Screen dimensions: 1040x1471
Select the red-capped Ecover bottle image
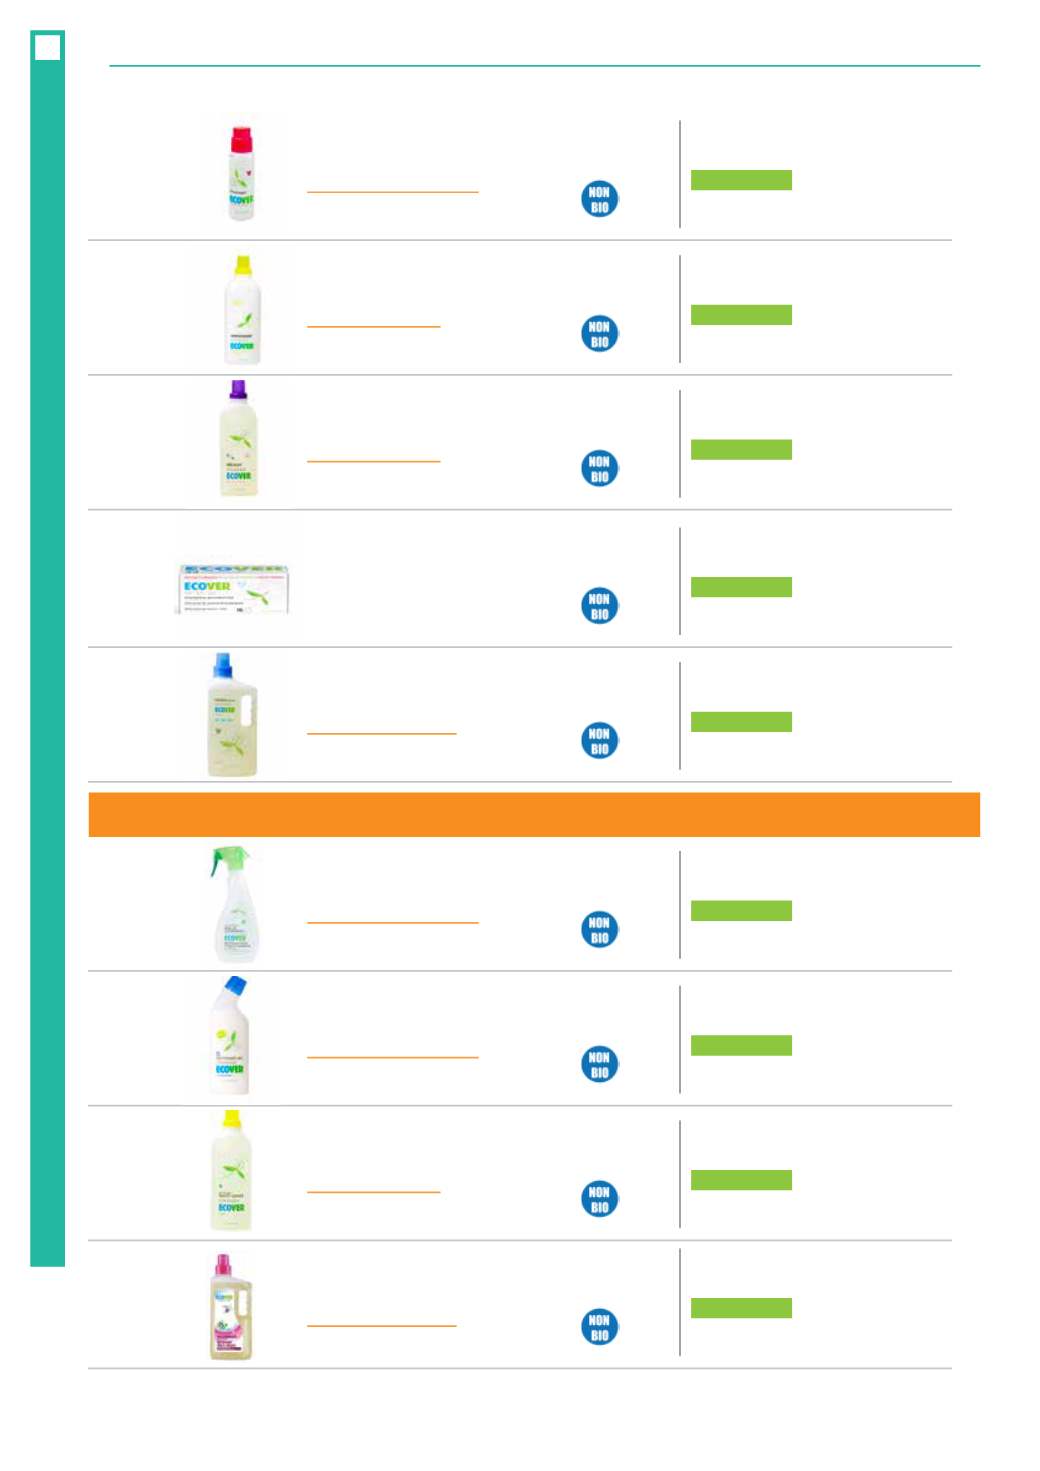coord(241,173)
